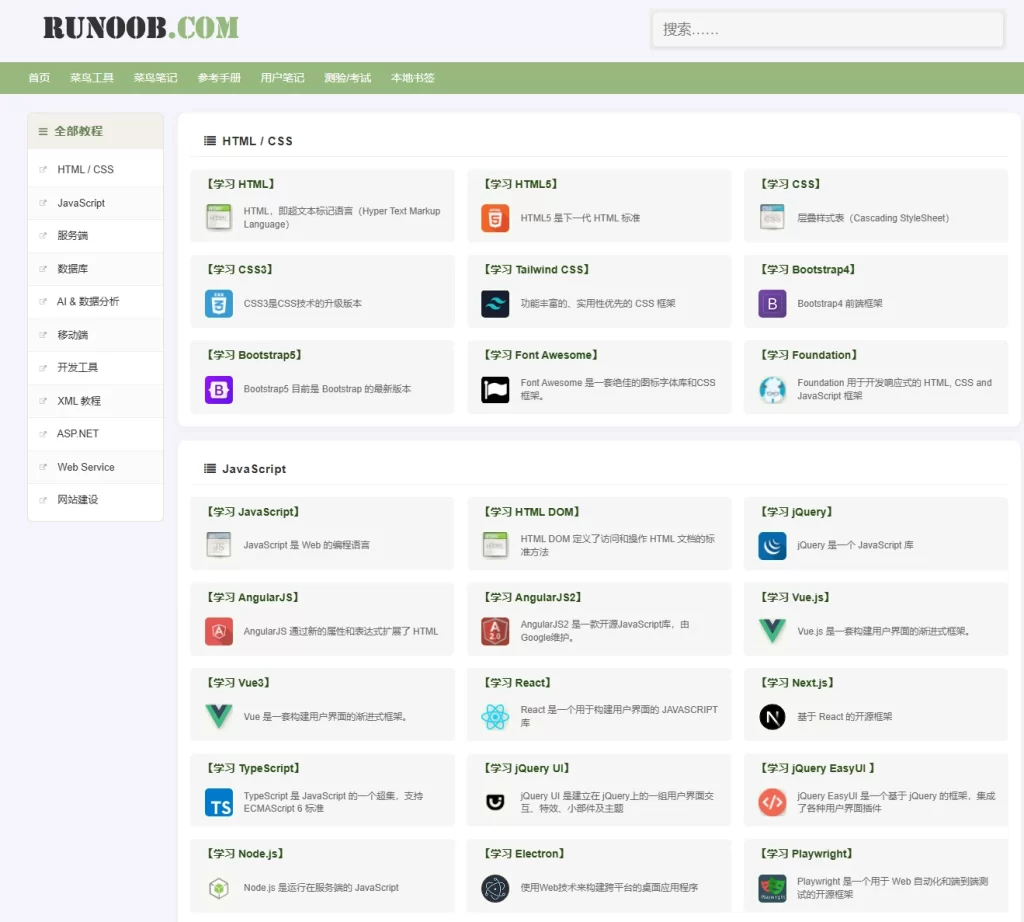Viewport: 1024px width, 922px height.
Task: Click the Electron icon
Action: click(x=495, y=888)
